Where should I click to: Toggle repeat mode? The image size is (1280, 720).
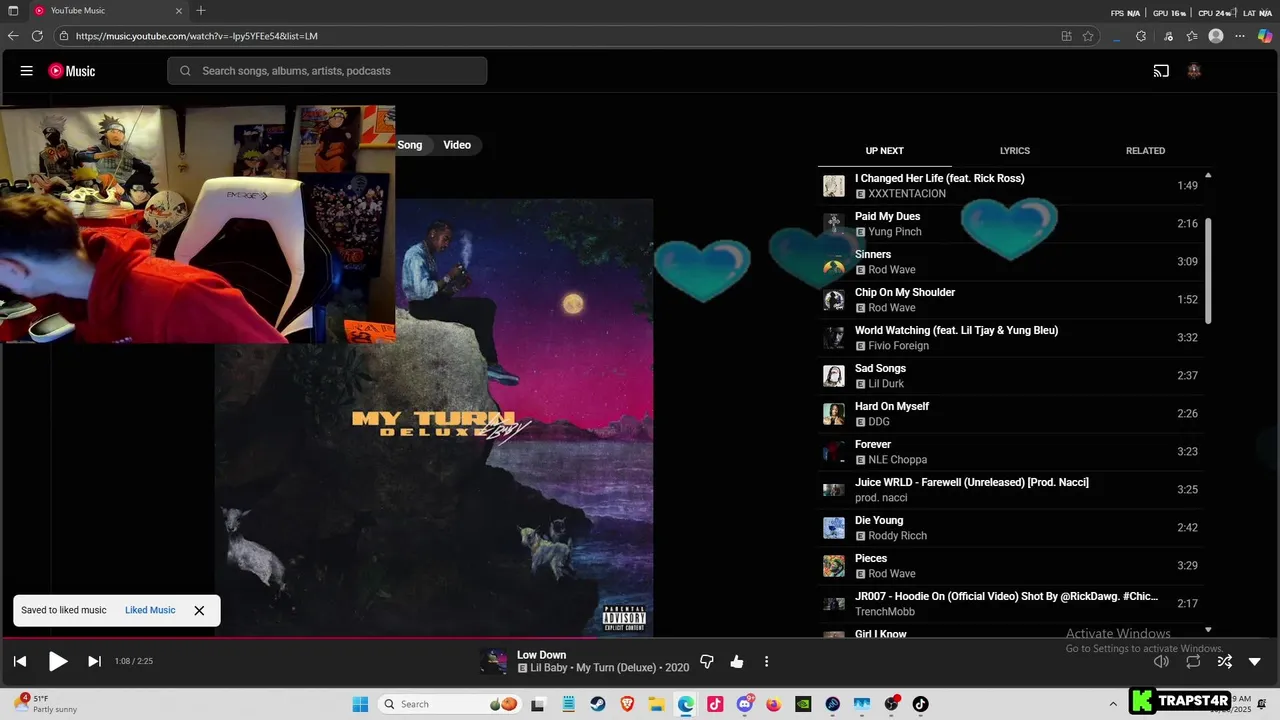[1193, 661]
